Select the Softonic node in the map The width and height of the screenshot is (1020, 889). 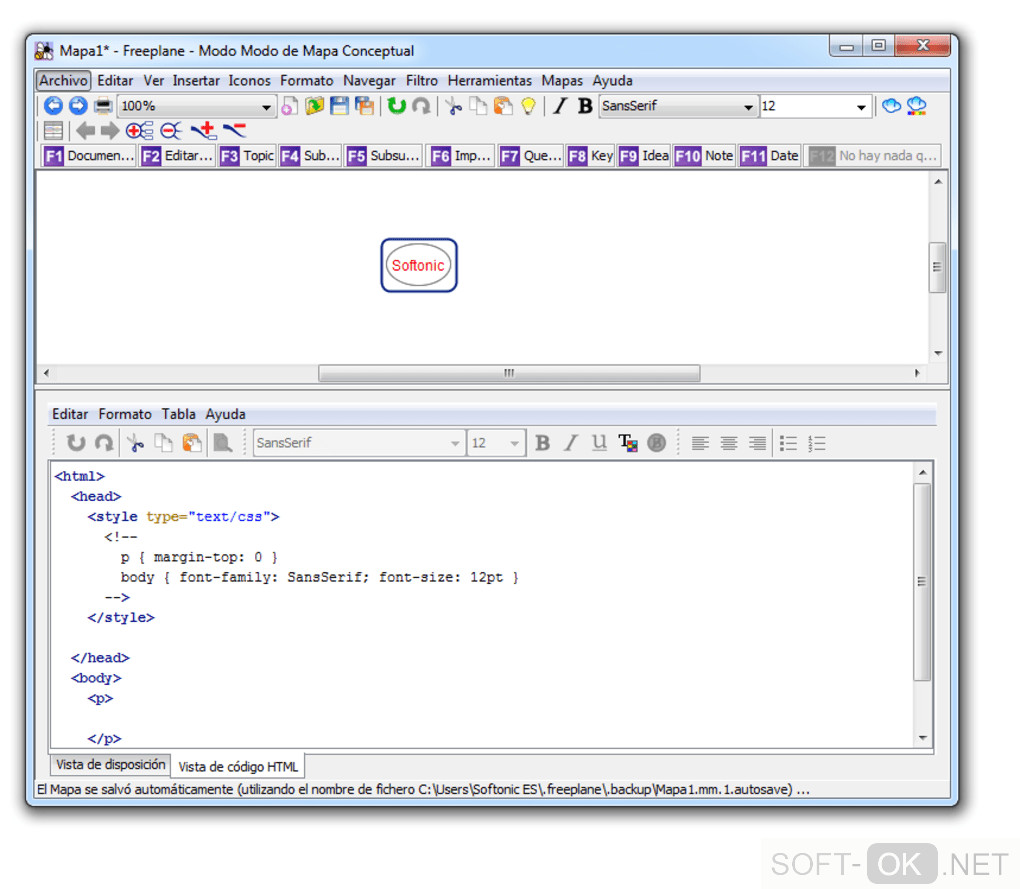pyautogui.click(x=418, y=266)
